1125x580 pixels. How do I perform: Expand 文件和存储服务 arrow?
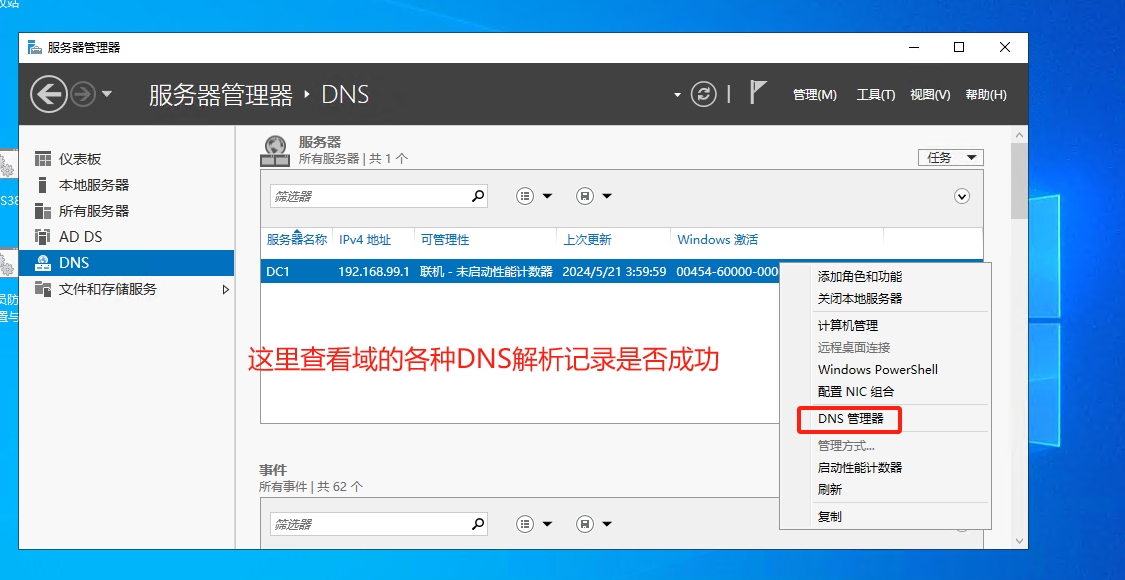point(225,289)
